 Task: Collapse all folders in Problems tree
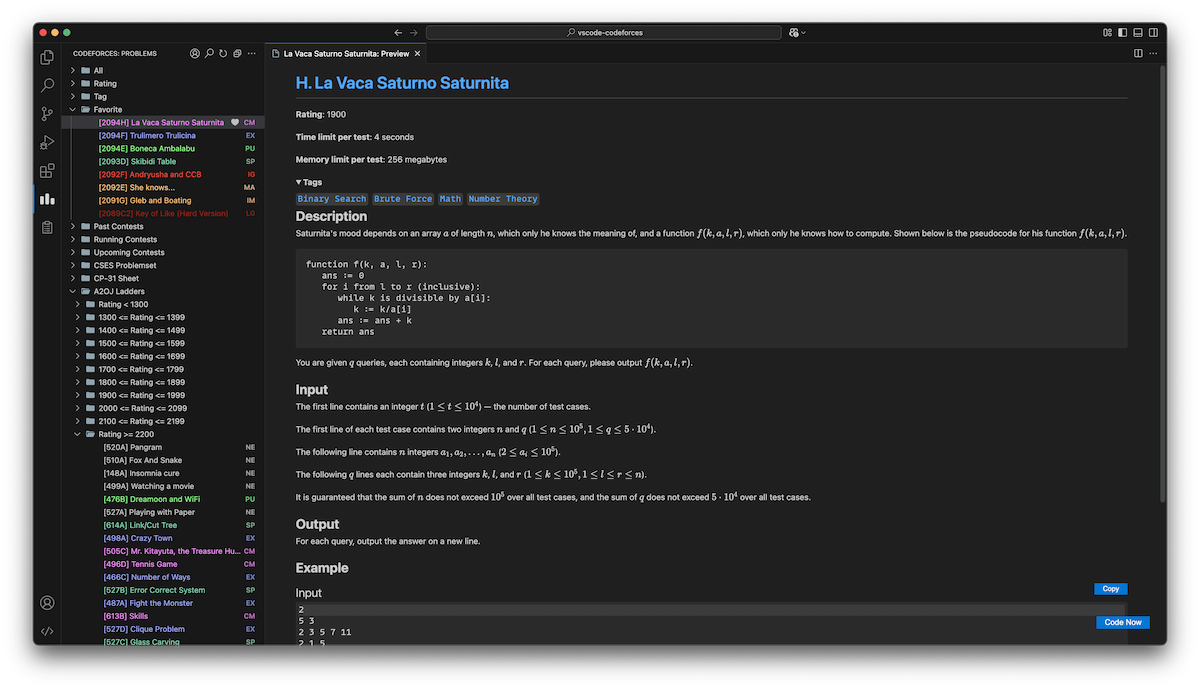pos(237,53)
